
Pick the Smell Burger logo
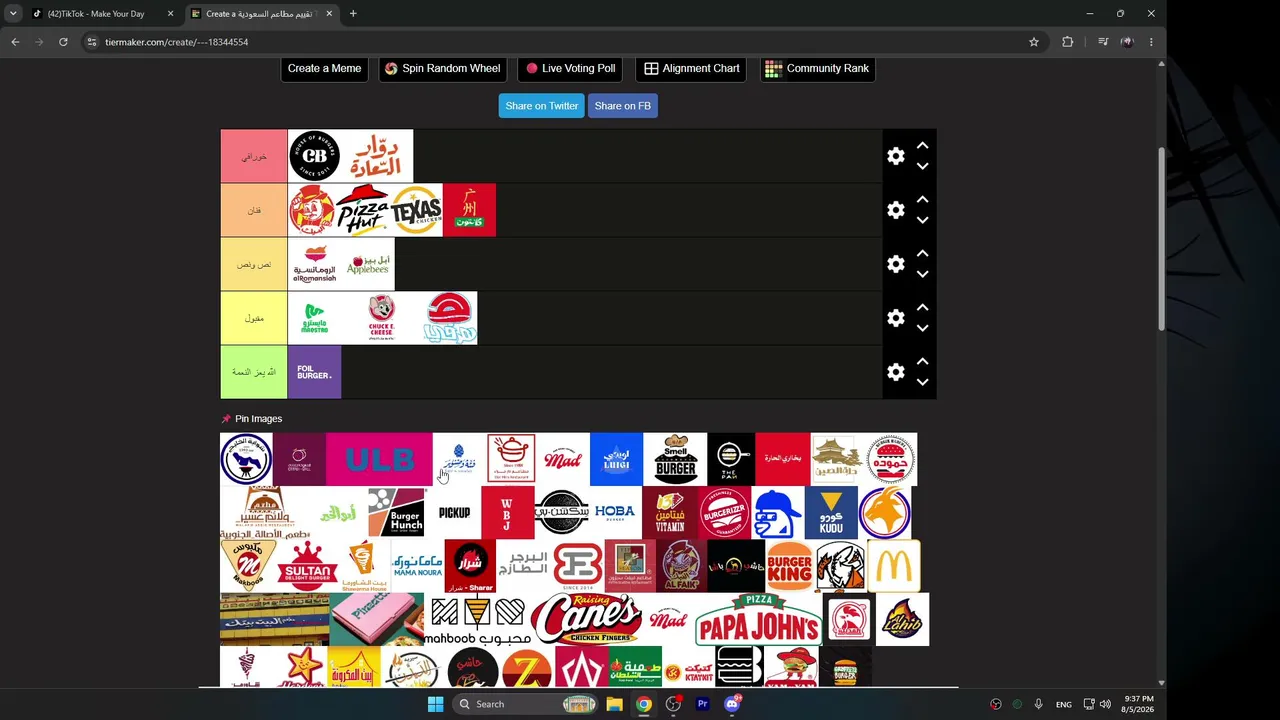click(675, 459)
